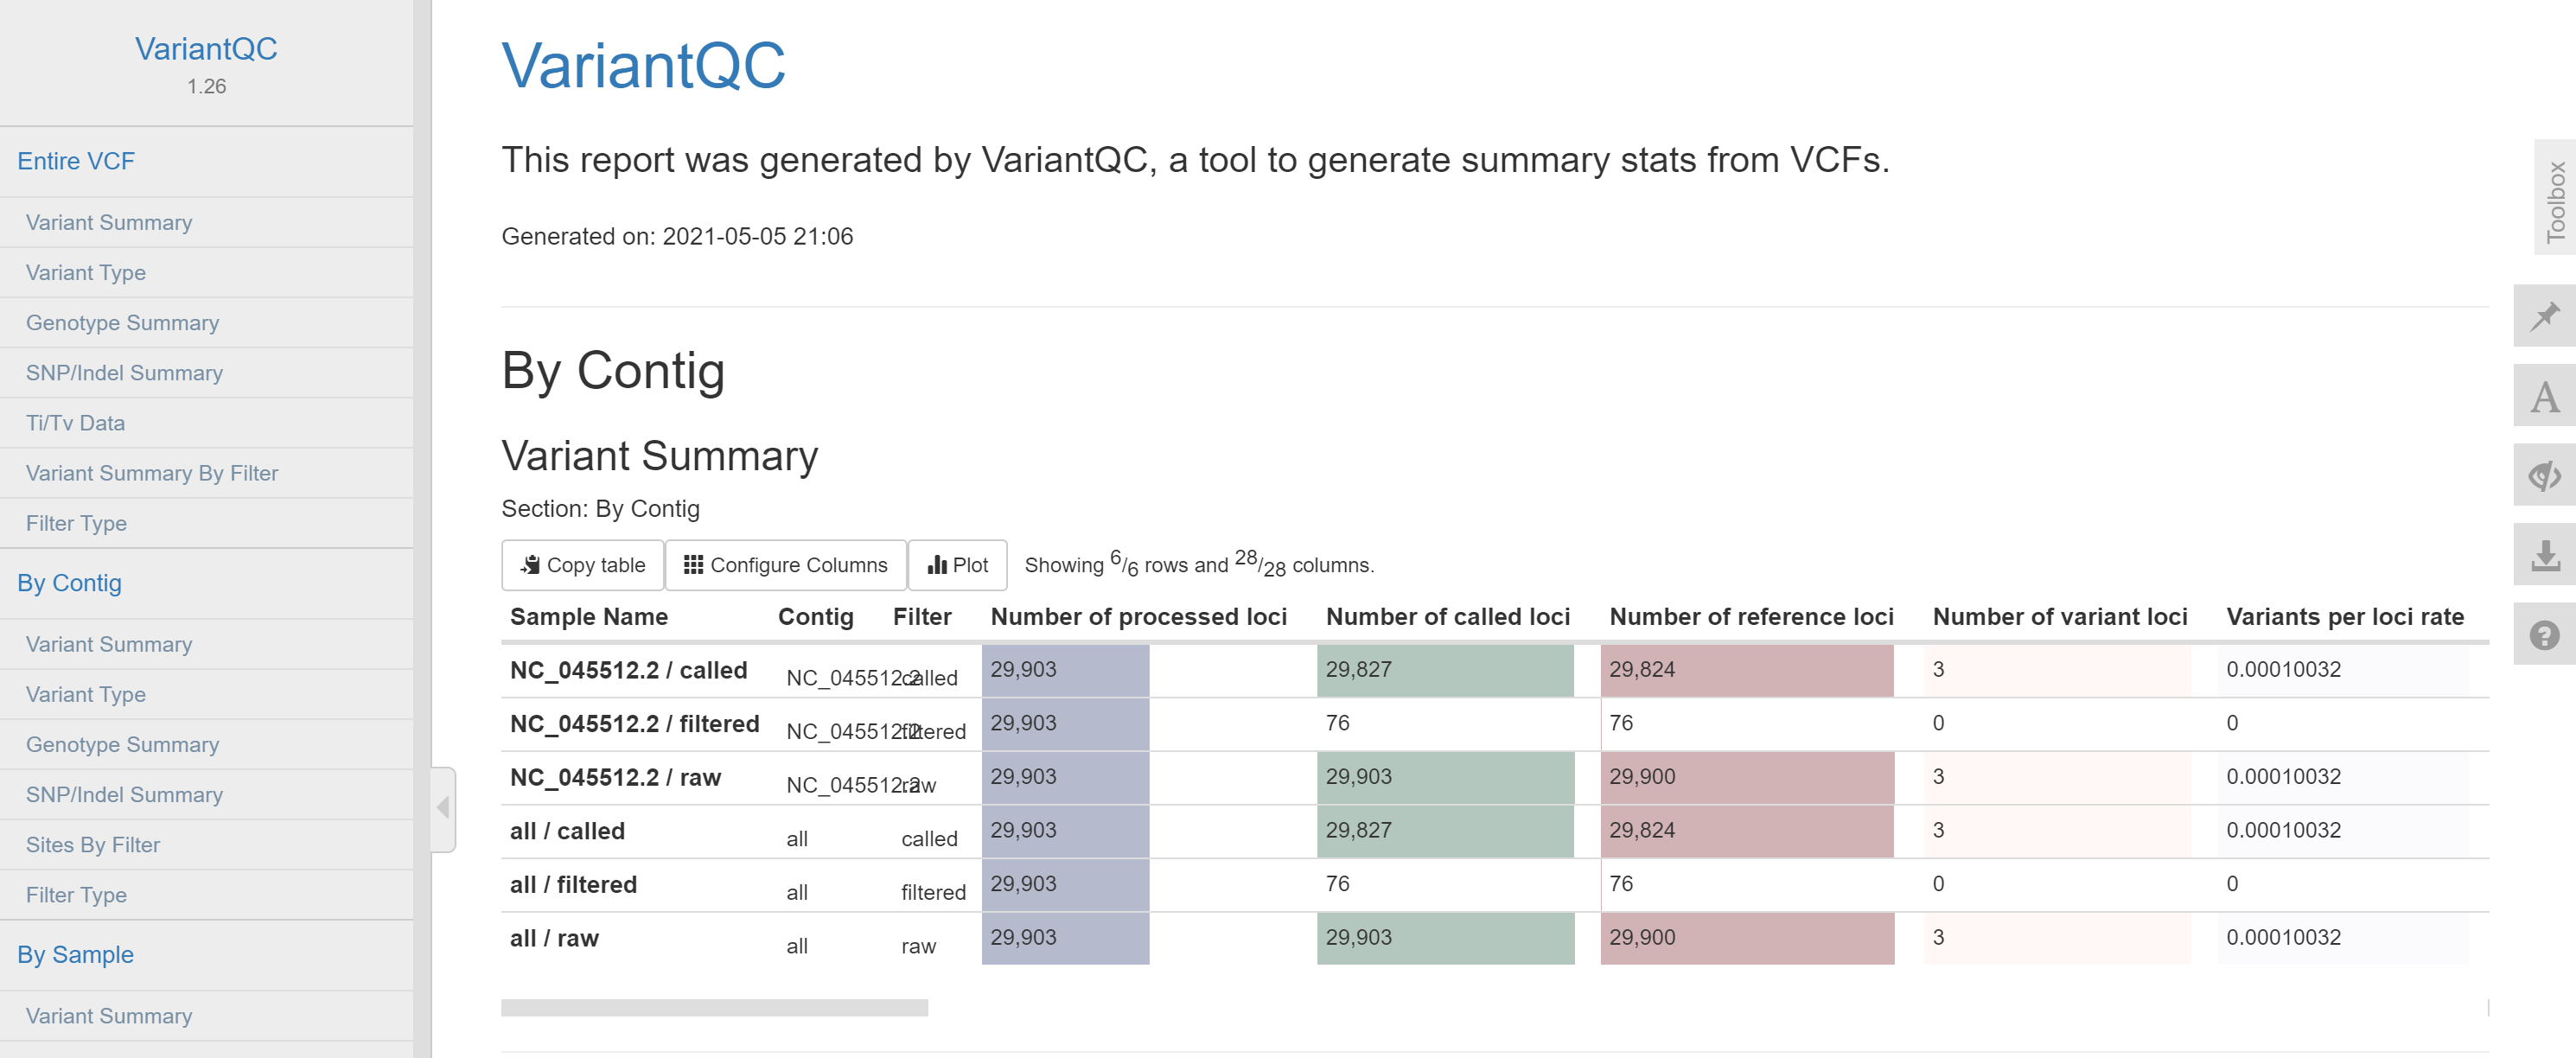Viewport: 2576px width, 1058px height.
Task: Sort by Number of called loci column
Action: pos(1447,617)
